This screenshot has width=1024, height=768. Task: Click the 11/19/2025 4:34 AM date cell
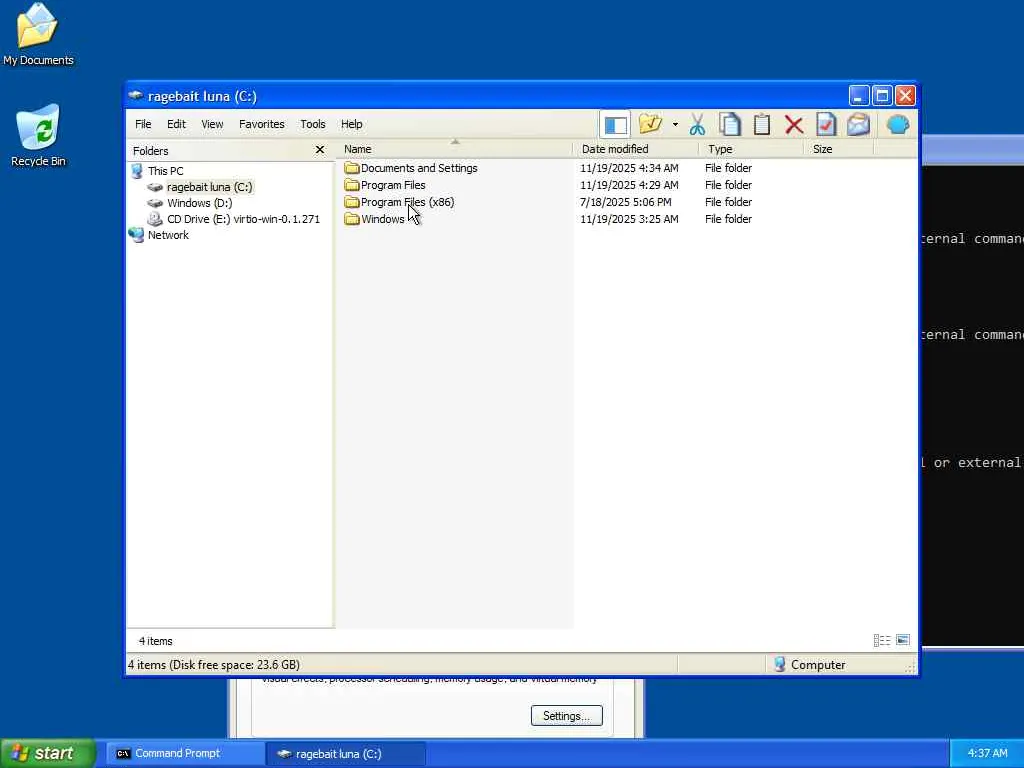(x=629, y=168)
